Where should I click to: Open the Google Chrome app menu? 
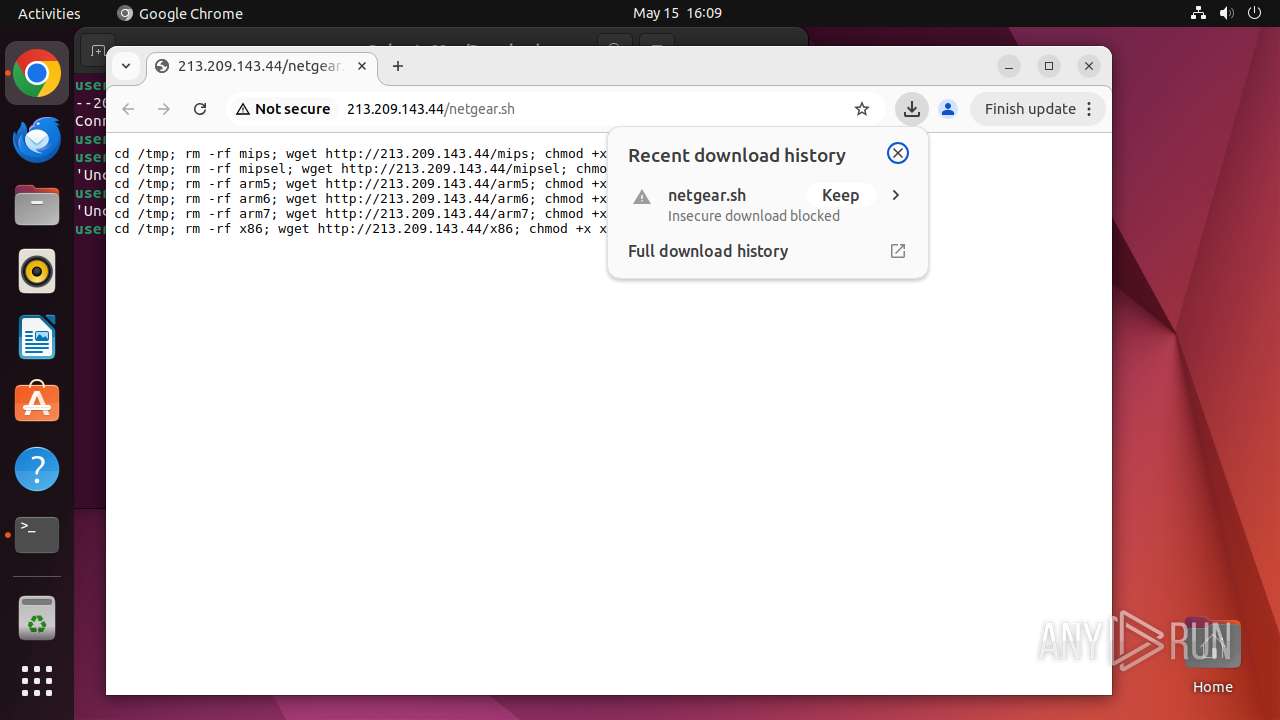180,13
